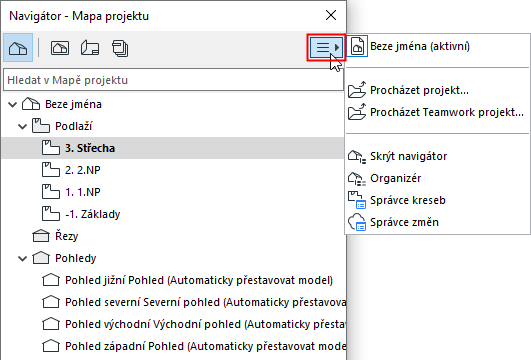Collapse the 'Beze jména' project root

click(13, 104)
